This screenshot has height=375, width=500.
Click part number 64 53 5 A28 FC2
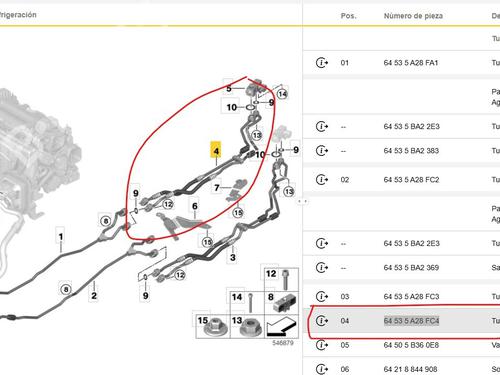[411, 180]
